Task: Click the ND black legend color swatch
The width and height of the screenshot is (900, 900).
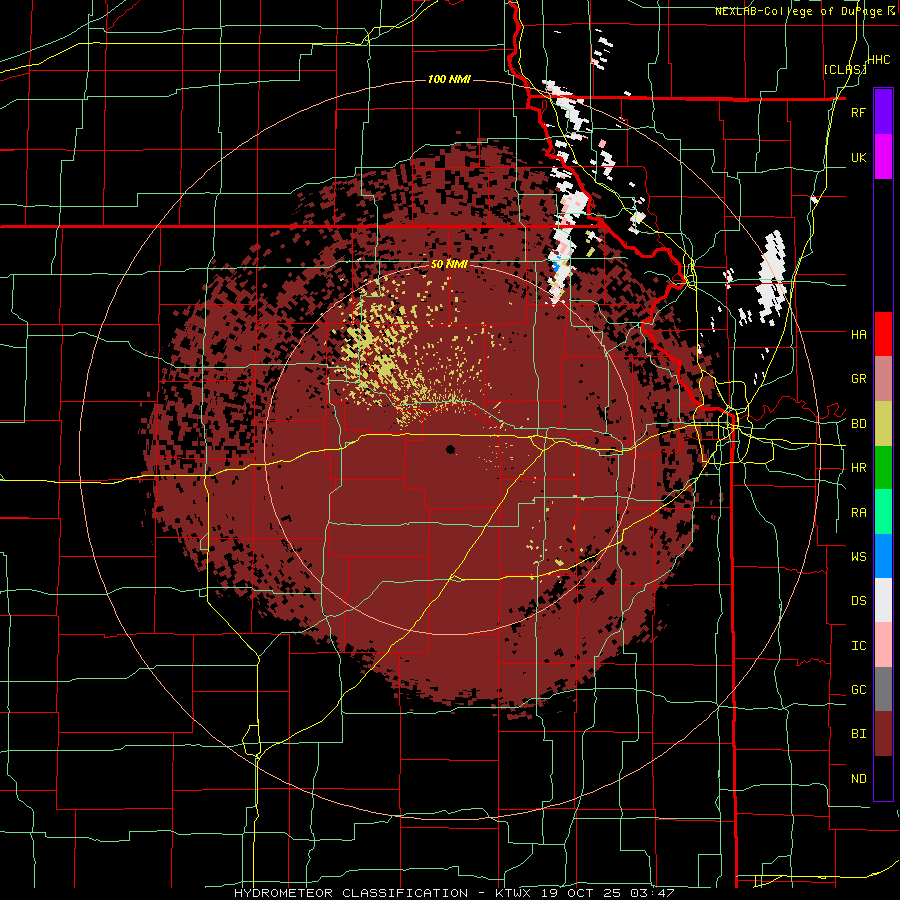Action: coord(883,778)
